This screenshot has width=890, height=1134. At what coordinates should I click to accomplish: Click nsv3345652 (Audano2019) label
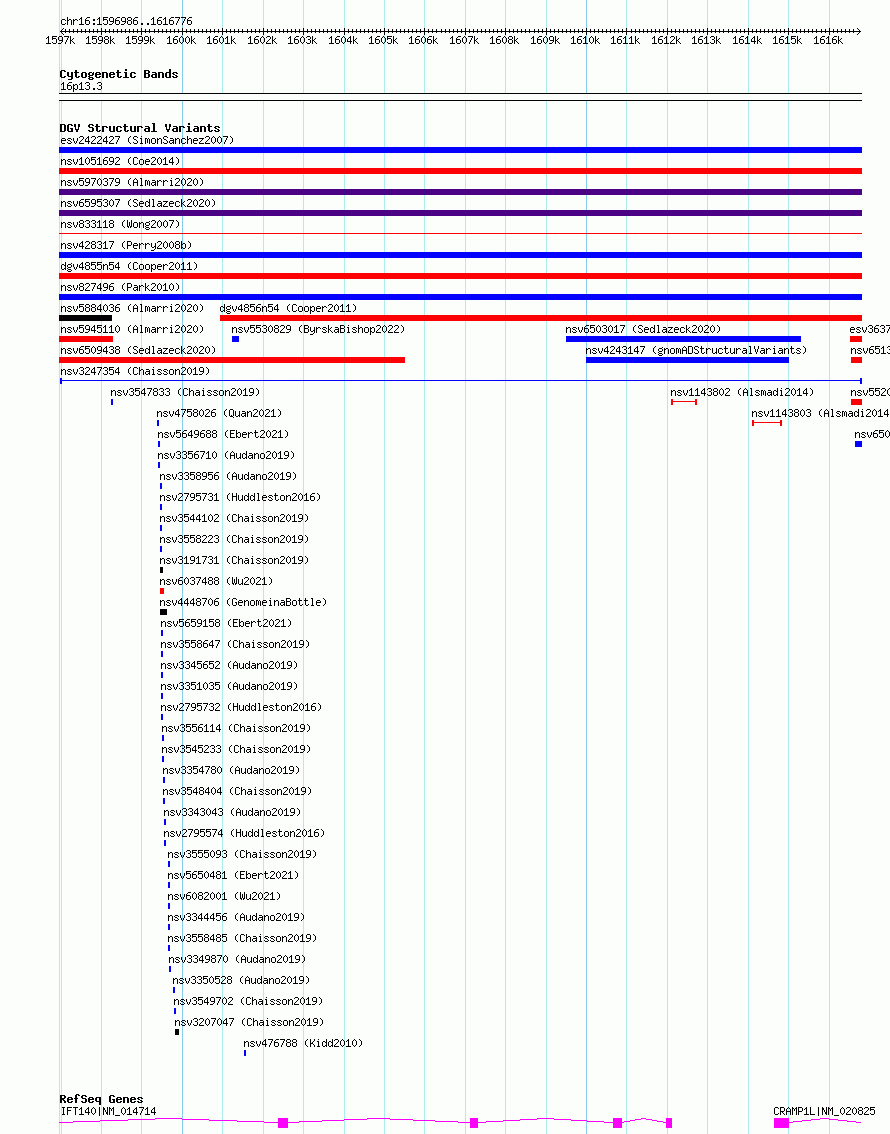[x=229, y=665]
